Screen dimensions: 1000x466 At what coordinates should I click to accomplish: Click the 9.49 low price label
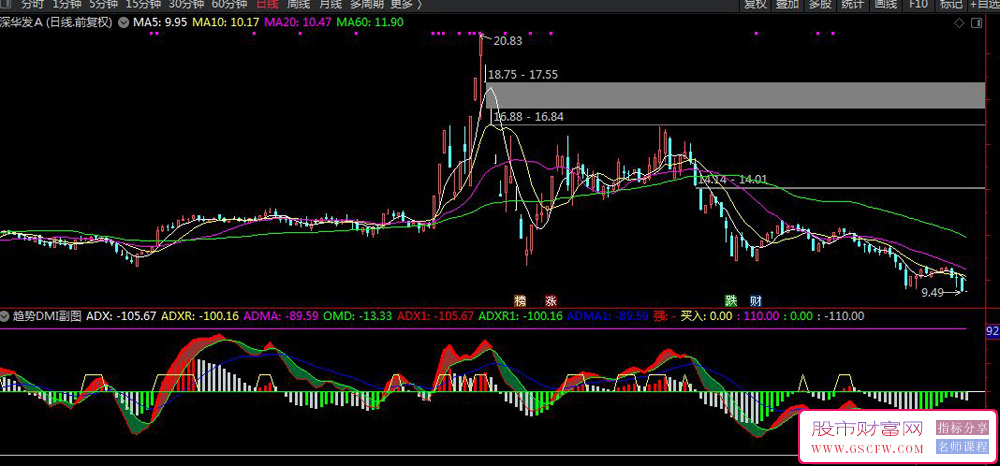tap(932, 293)
